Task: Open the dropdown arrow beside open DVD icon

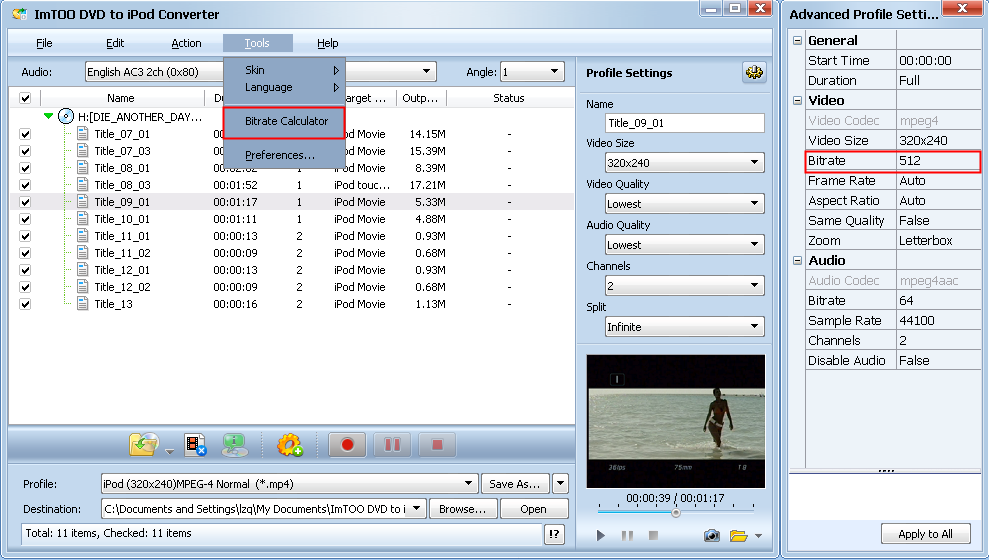Action: click(169, 452)
